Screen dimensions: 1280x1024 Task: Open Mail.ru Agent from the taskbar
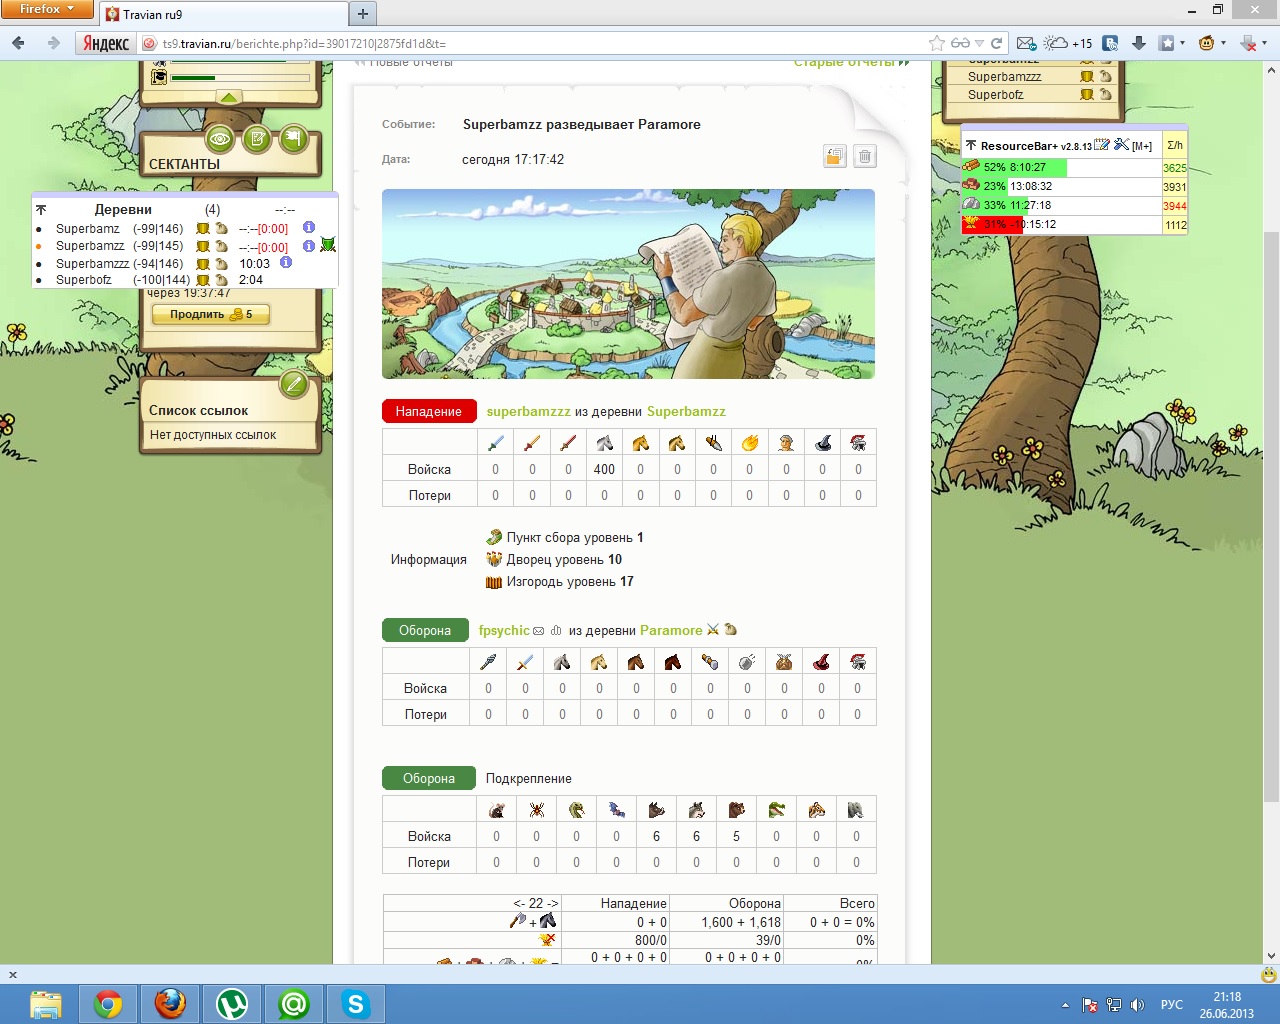294,1004
